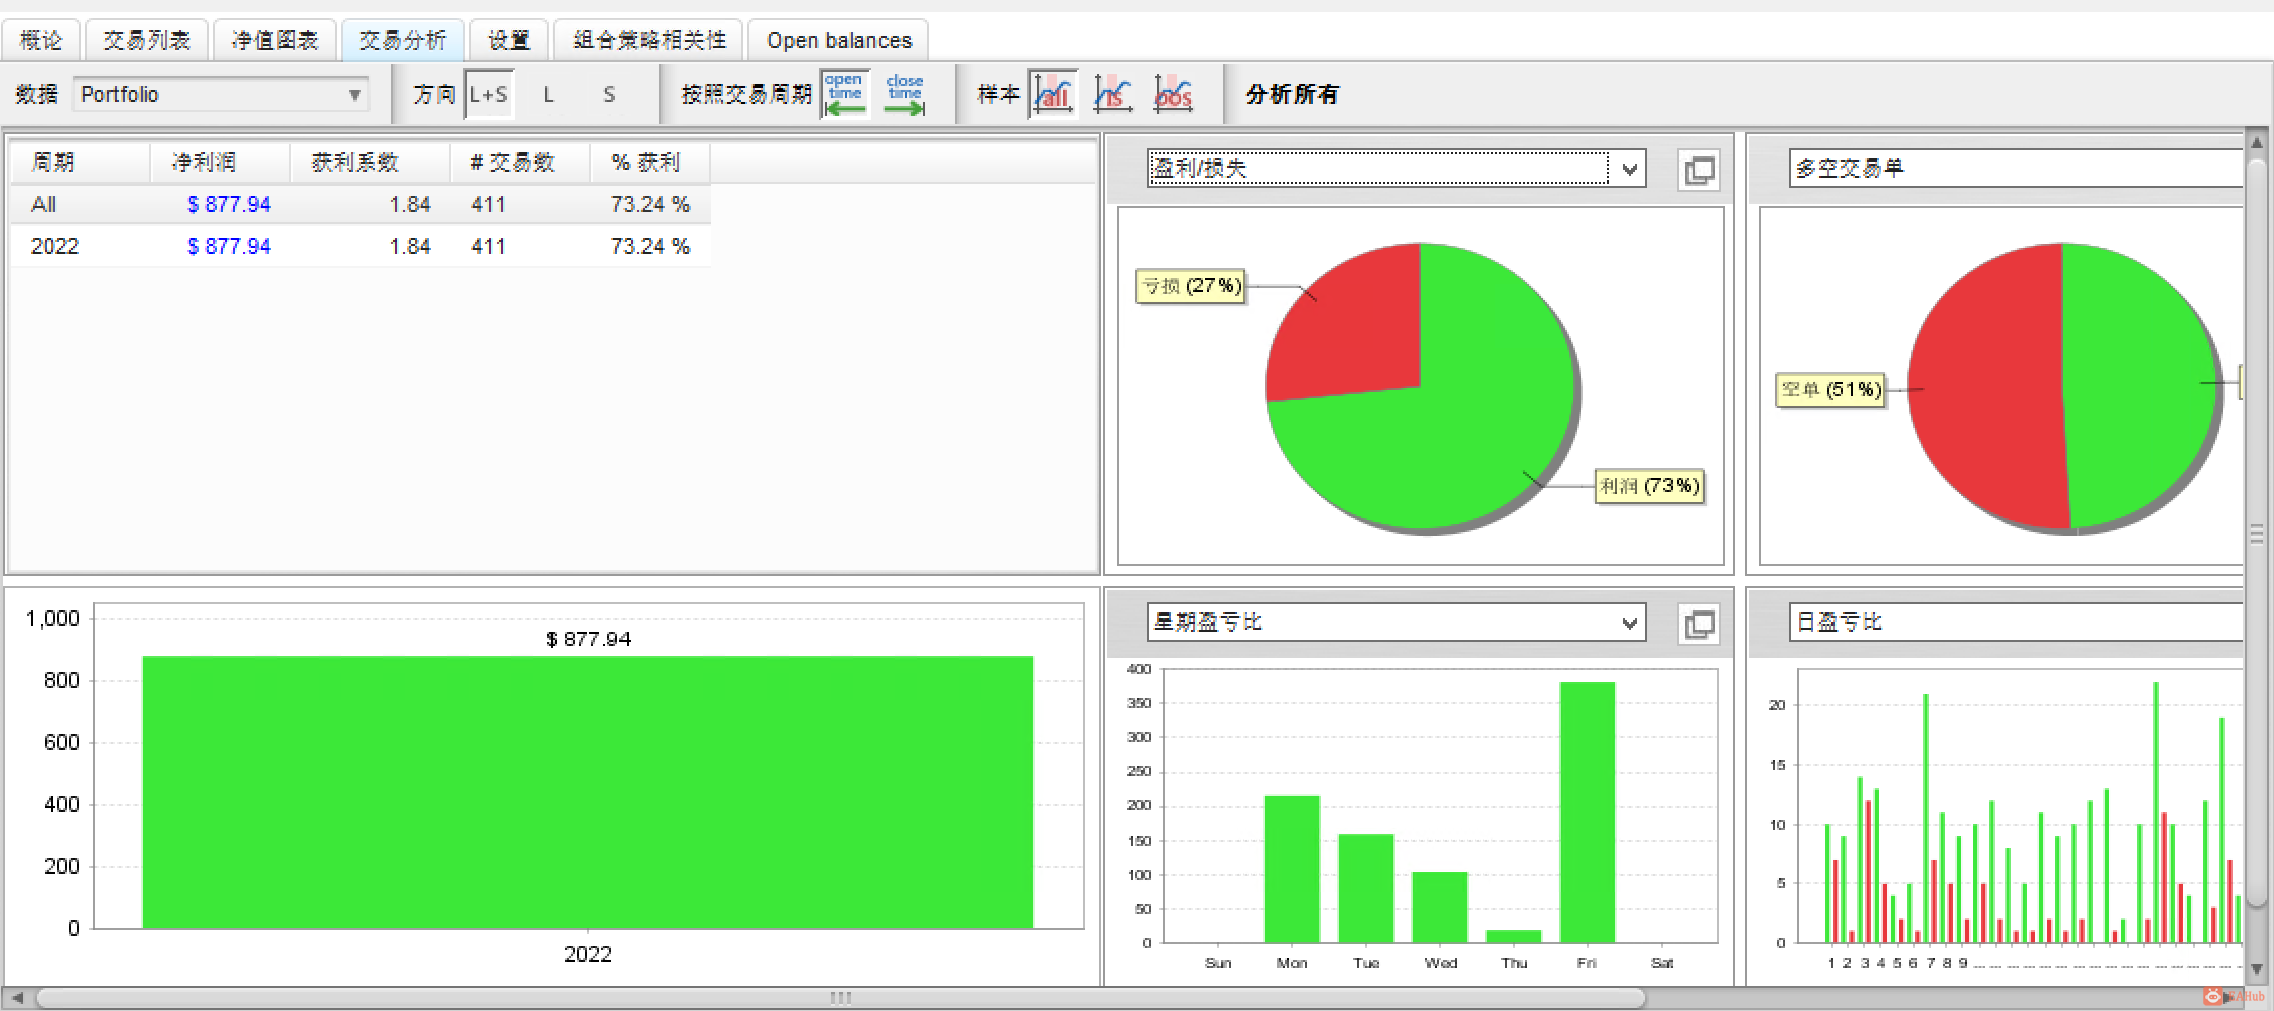This screenshot has height=1011, width=2274.
Task: Click the 1.84 profit factor in All row
Action: coord(410,205)
